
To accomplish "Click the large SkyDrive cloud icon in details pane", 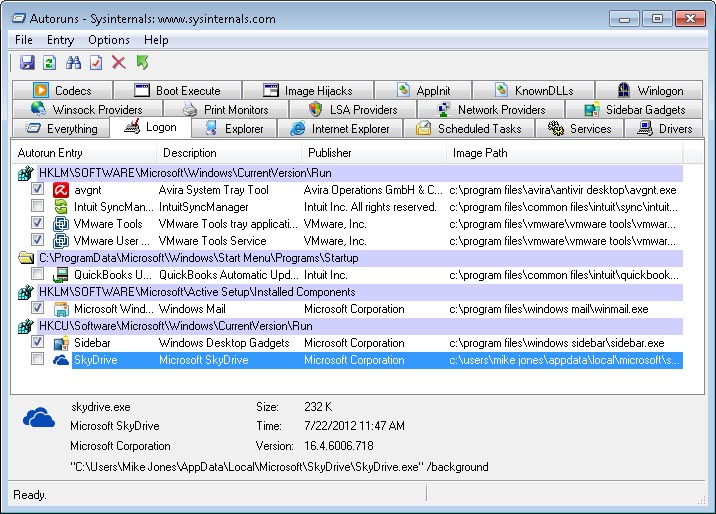I will tap(39, 417).
